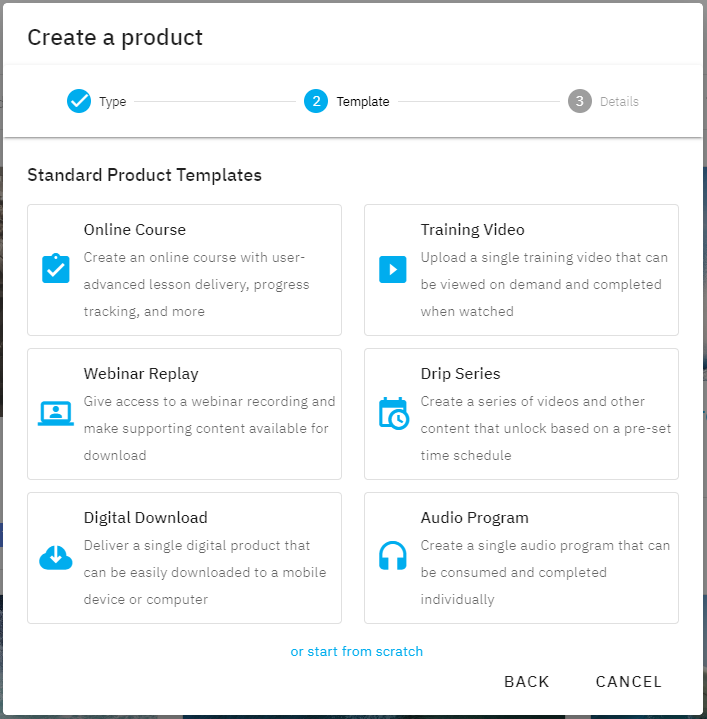
Task: Click the Drip Series description text
Action: [546, 428]
